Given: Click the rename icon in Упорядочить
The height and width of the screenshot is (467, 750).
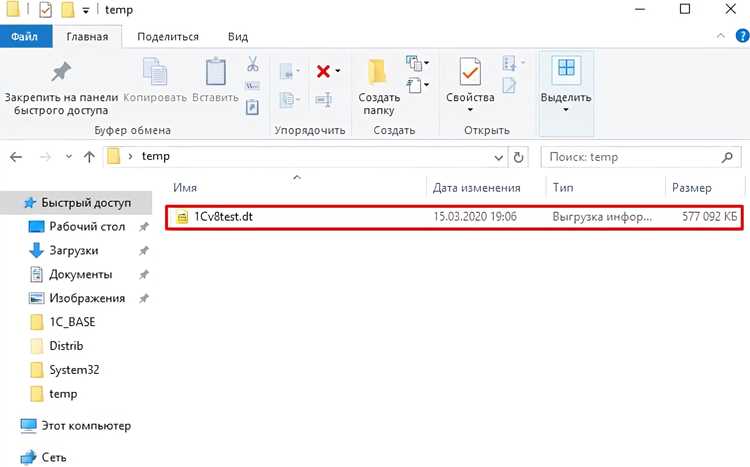Looking at the screenshot, I should point(324,100).
